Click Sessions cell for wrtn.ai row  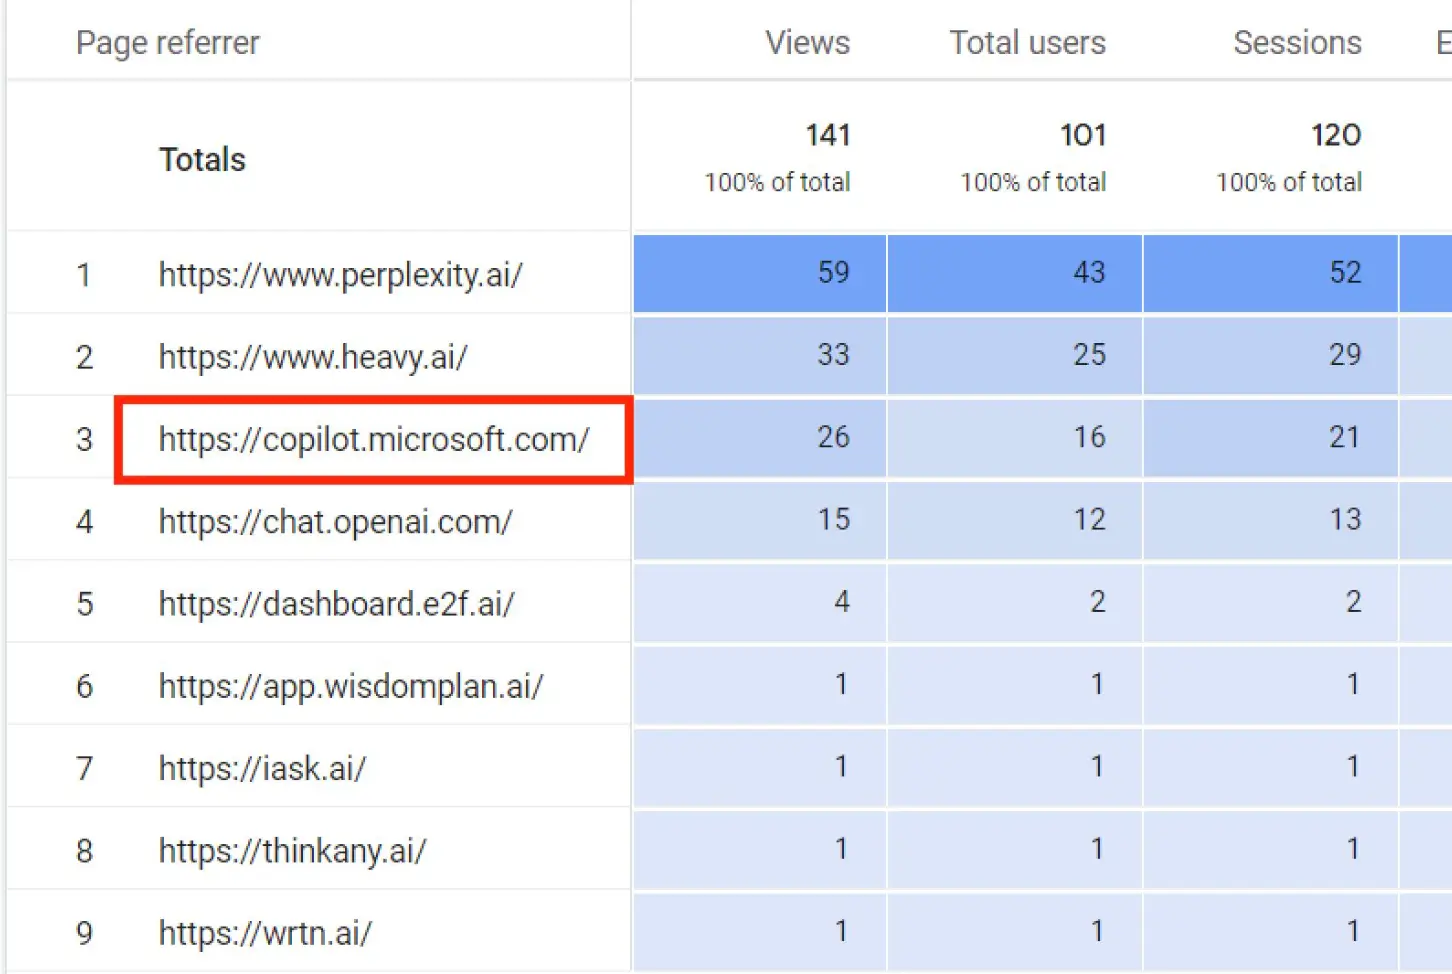[x=1271, y=932]
